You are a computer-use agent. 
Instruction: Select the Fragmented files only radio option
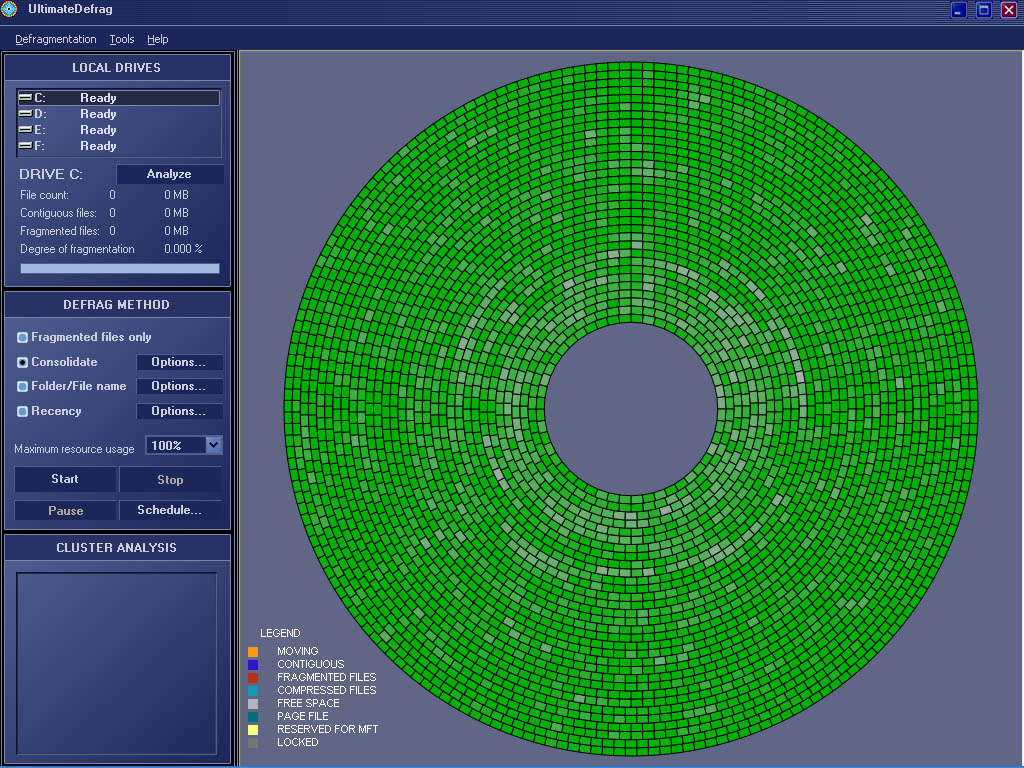click(23, 338)
